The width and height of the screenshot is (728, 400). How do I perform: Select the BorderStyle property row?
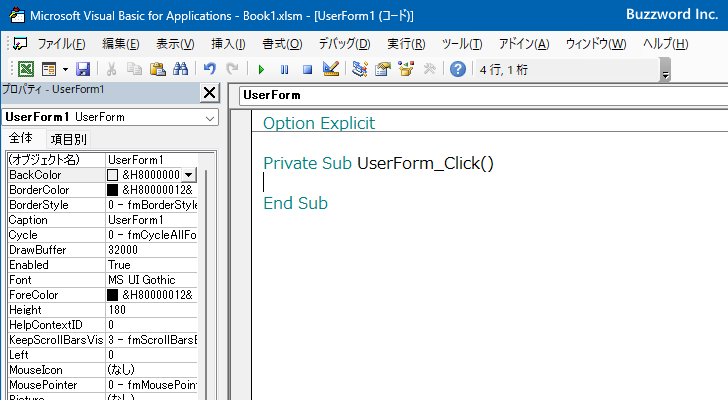103,205
